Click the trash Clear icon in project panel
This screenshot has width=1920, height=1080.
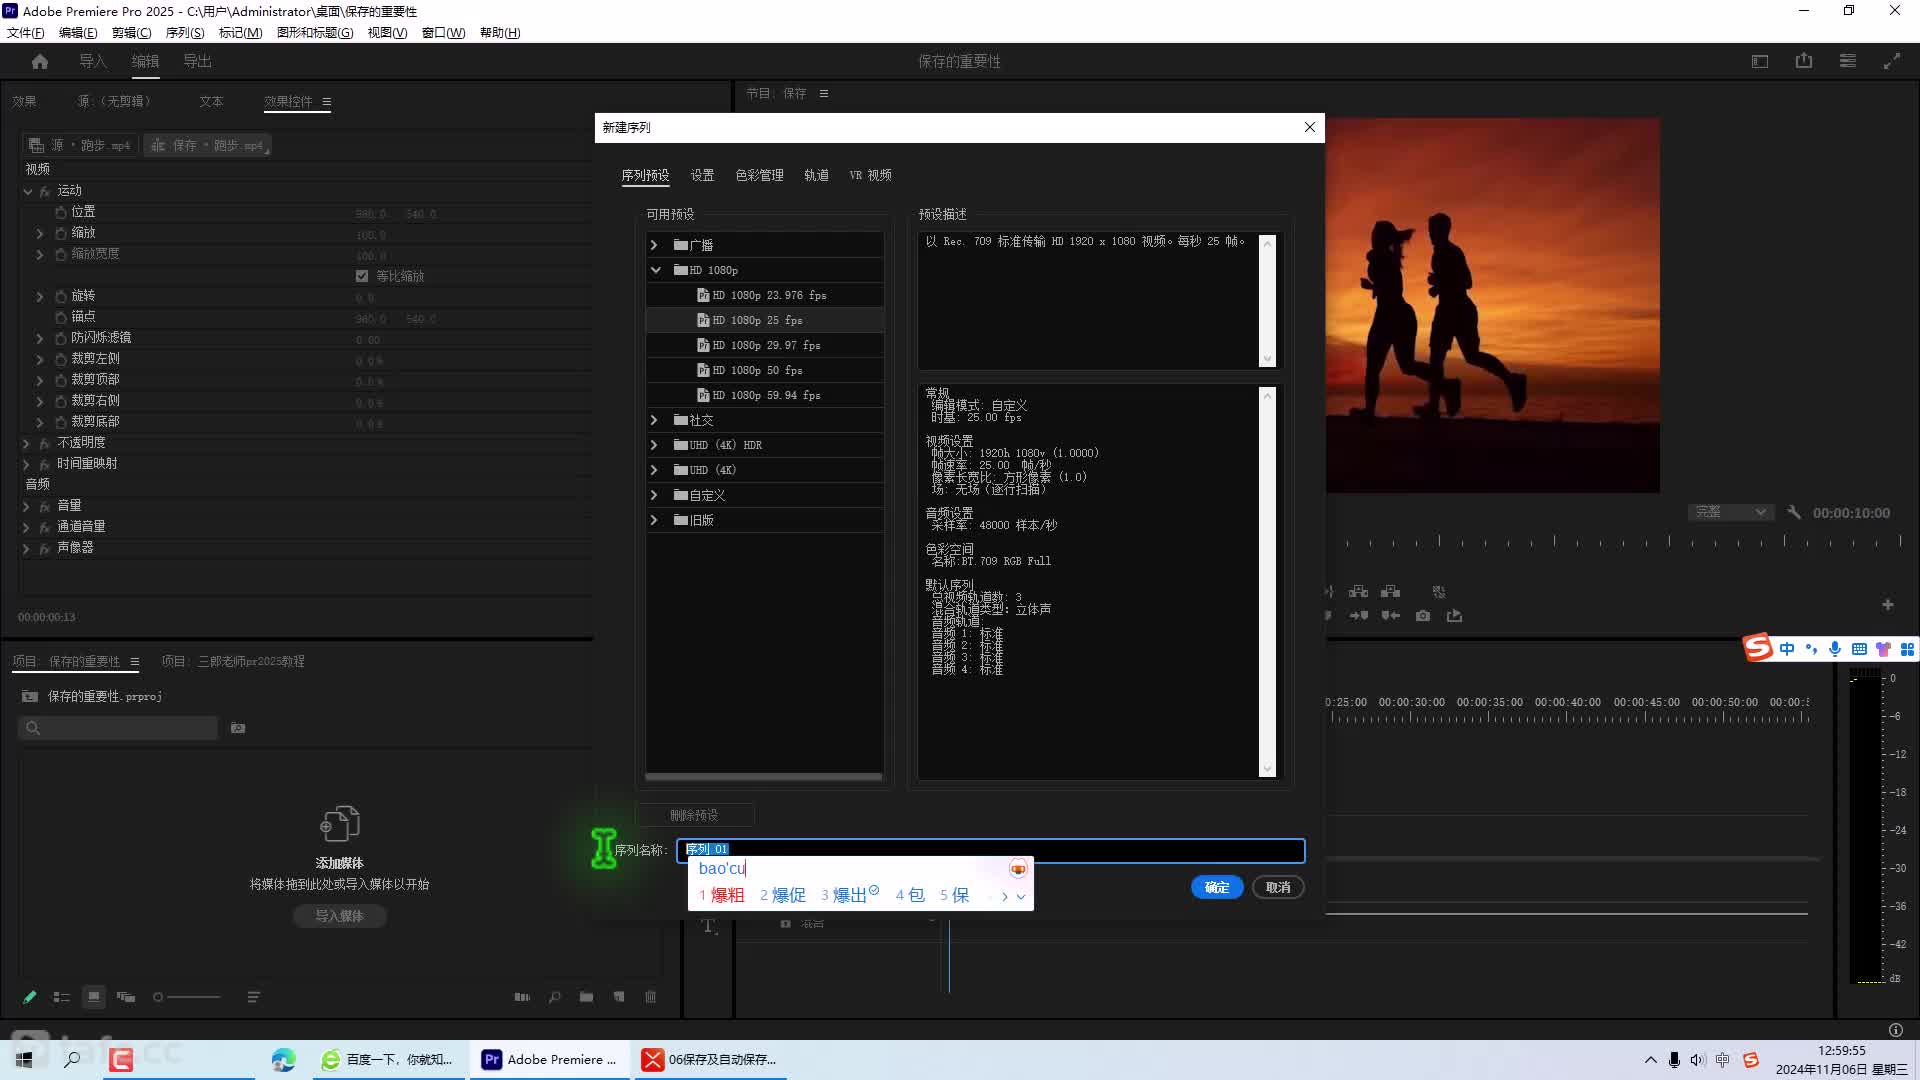click(x=651, y=997)
